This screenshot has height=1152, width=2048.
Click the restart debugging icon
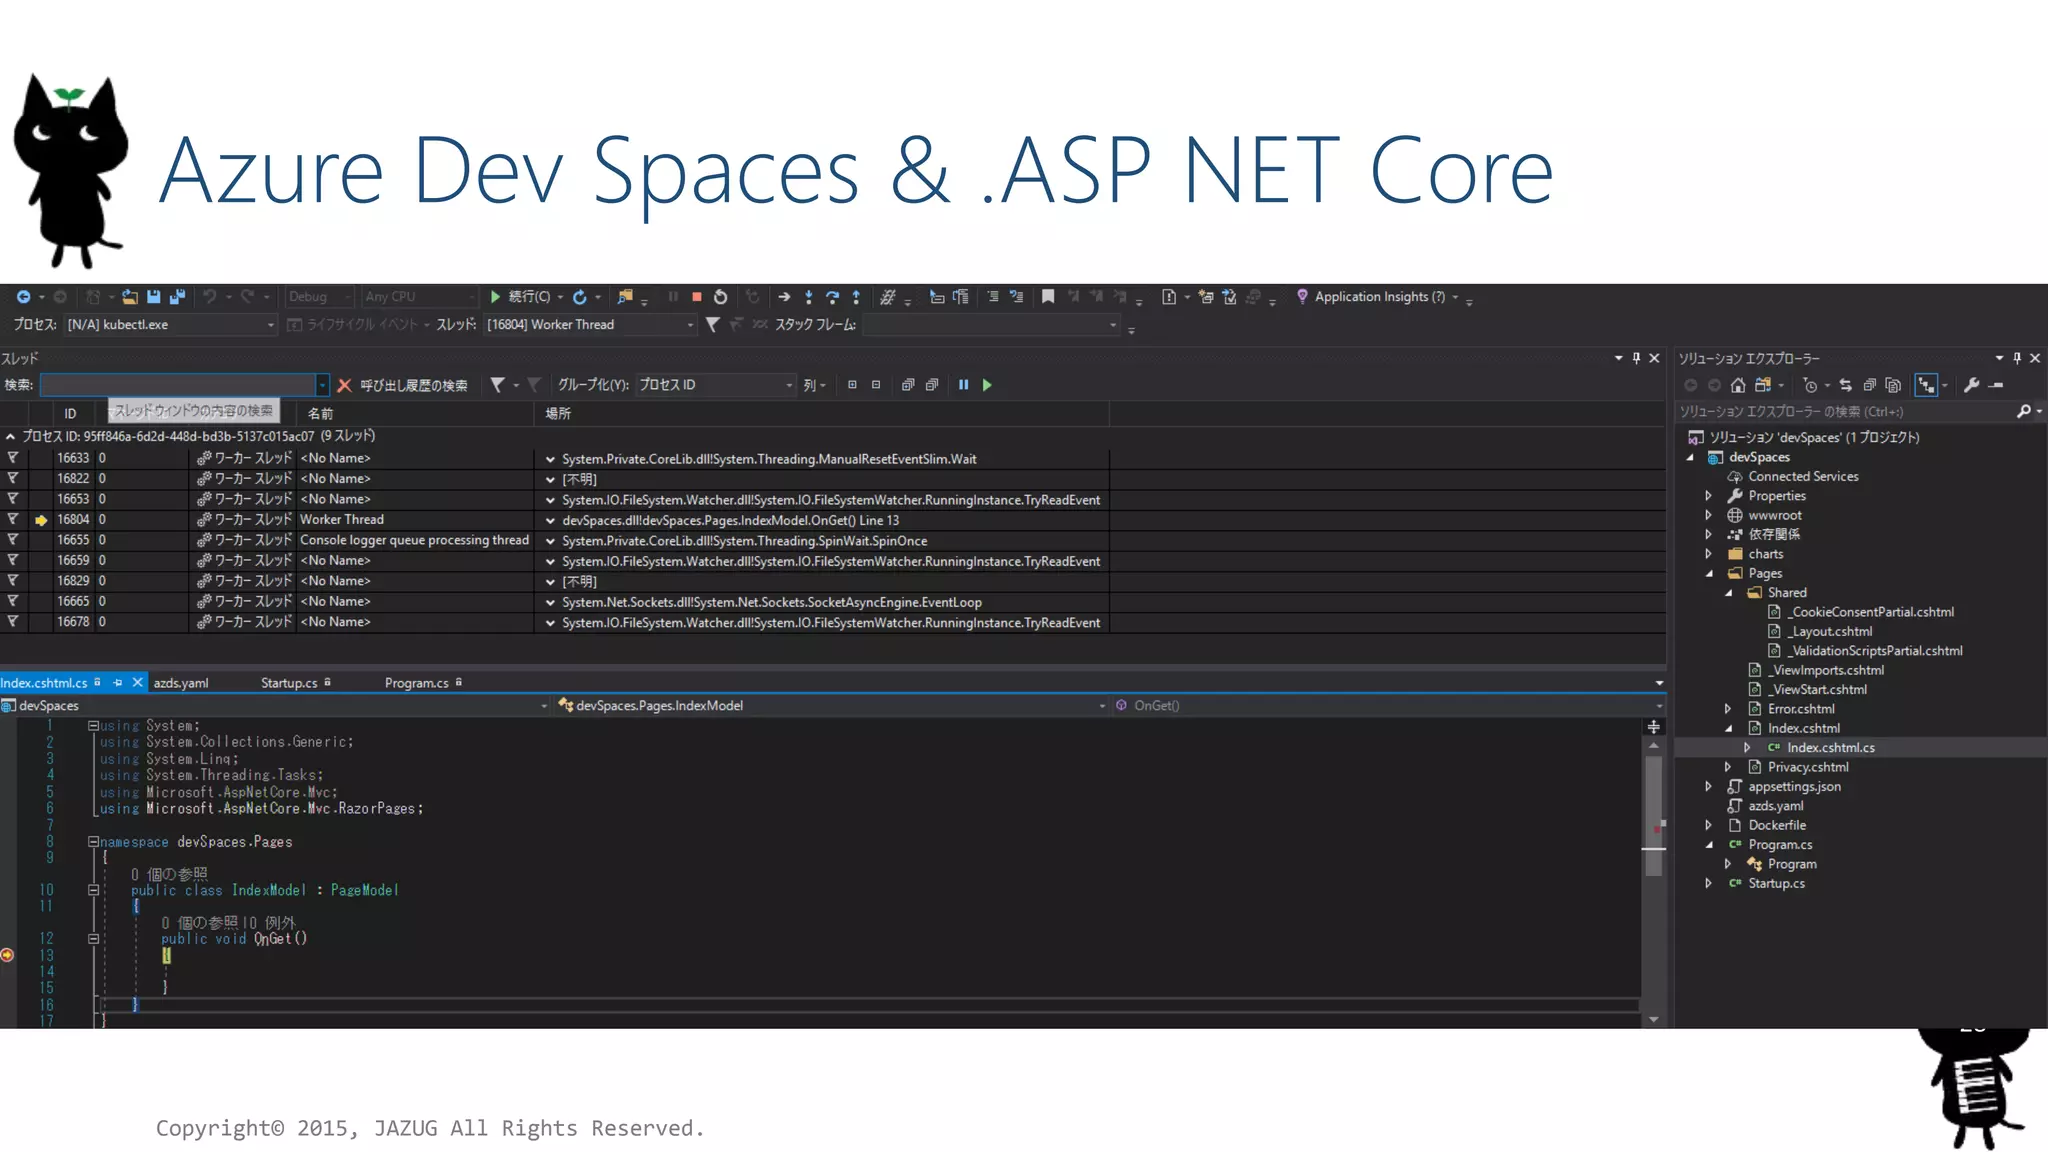pos(720,297)
